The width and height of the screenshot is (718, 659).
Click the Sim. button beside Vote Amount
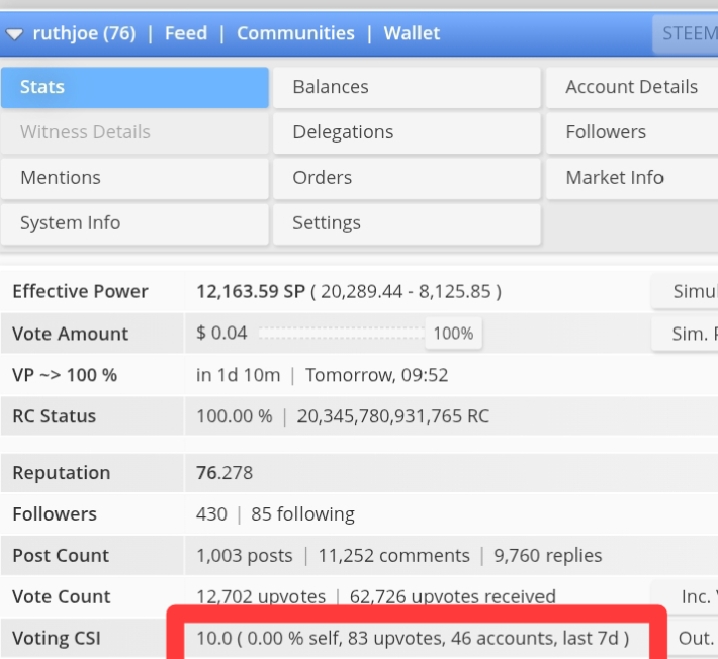pyautogui.click(x=685, y=334)
